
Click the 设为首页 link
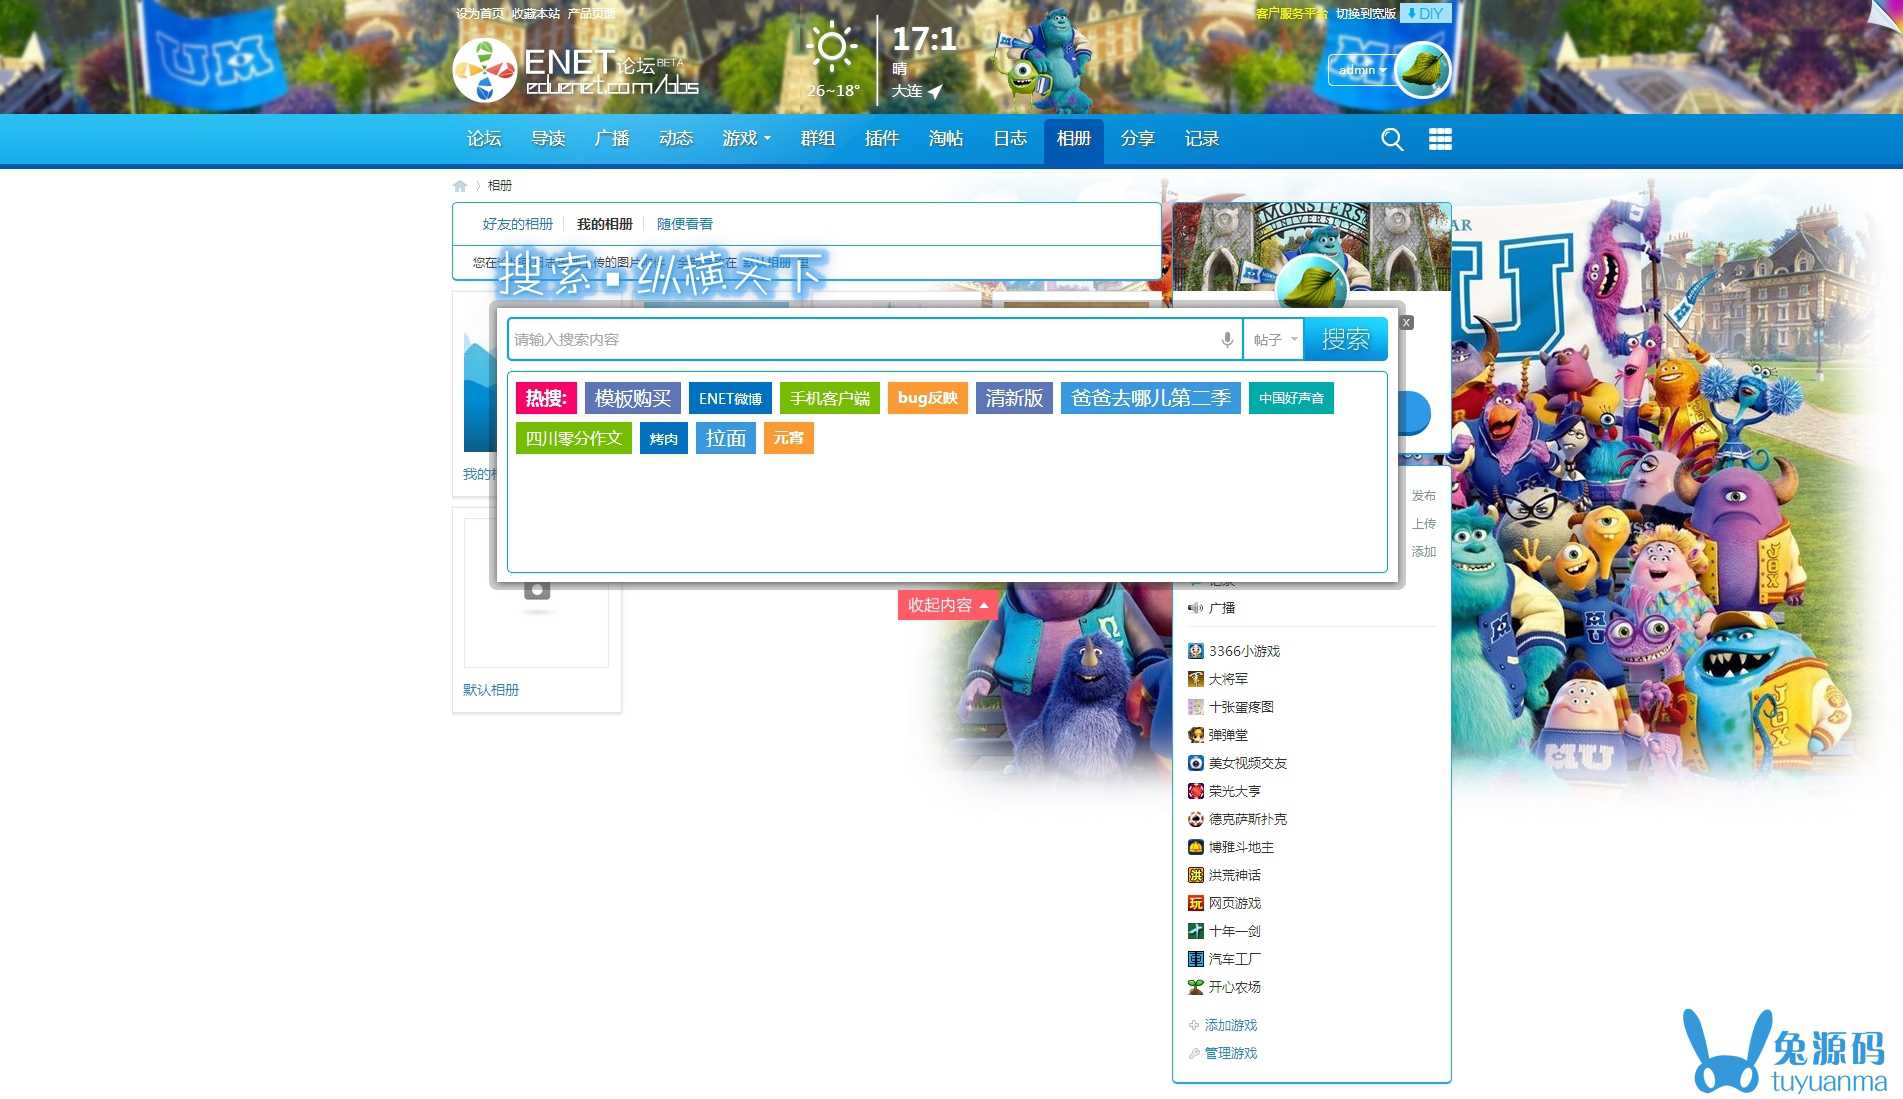pyautogui.click(x=480, y=14)
